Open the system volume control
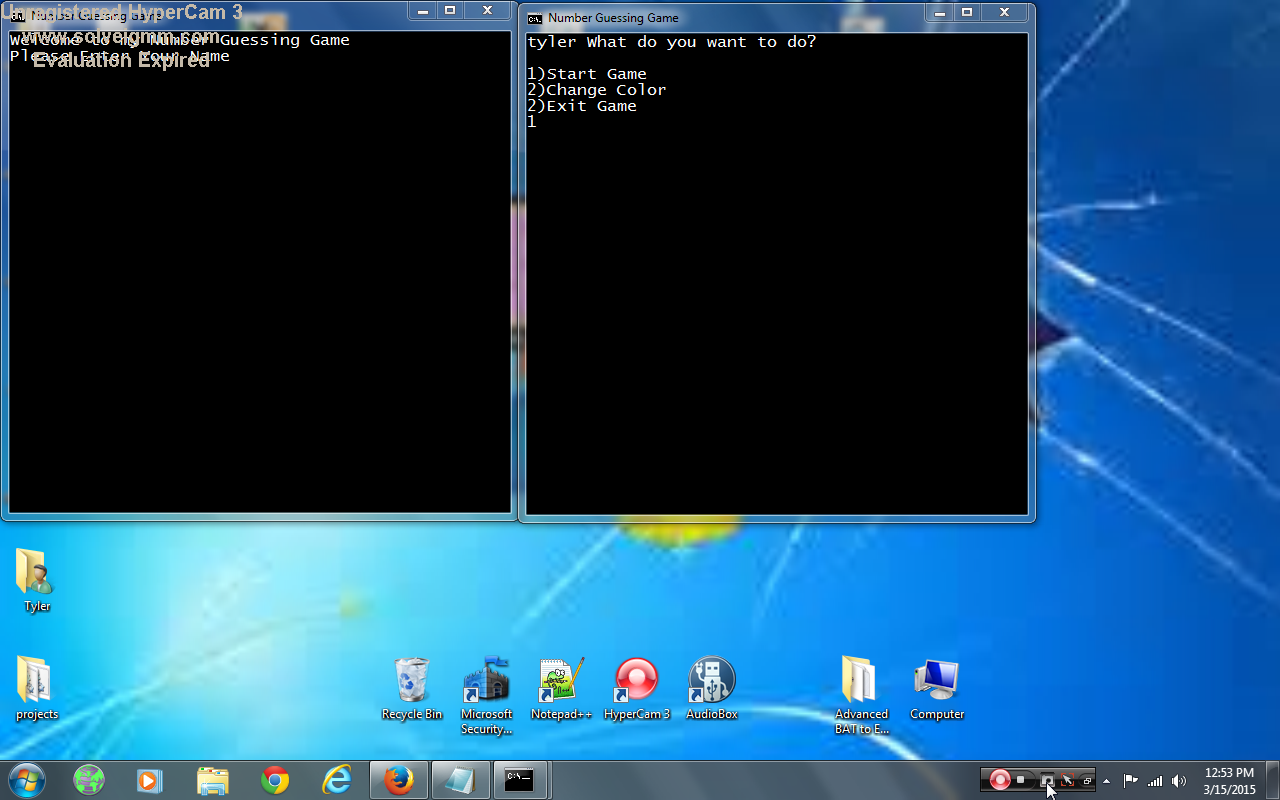This screenshot has height=800, width=1280. (1179, 780)
